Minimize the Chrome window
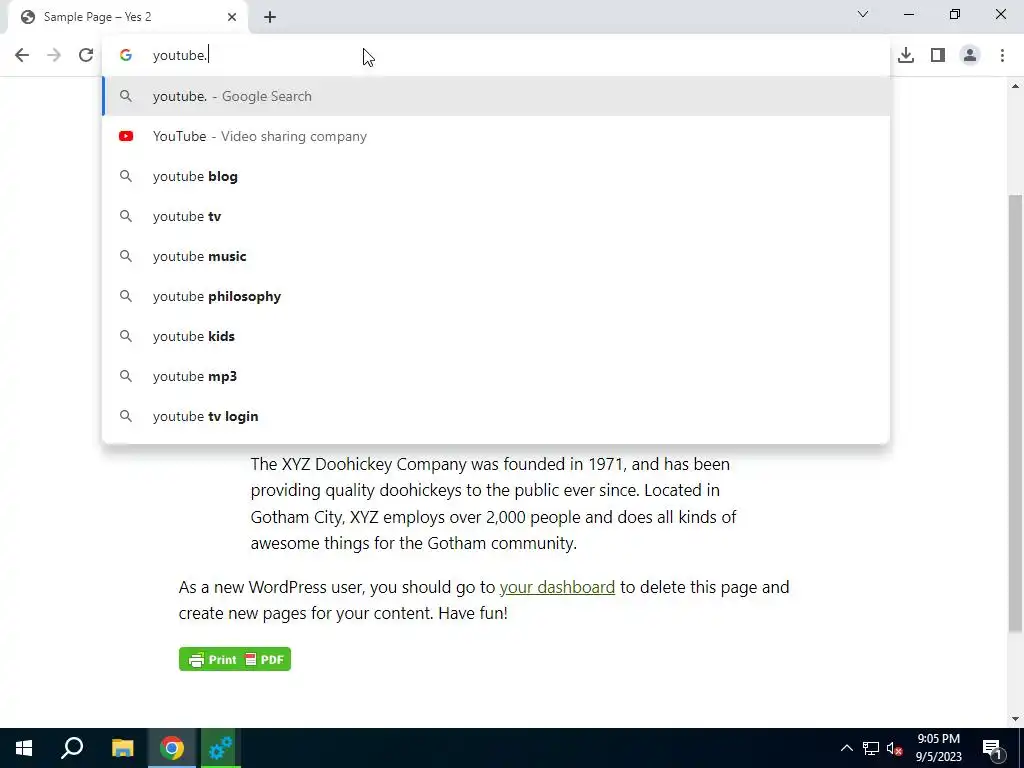This screenshot has height=768, width=1024. click(908, 14)
